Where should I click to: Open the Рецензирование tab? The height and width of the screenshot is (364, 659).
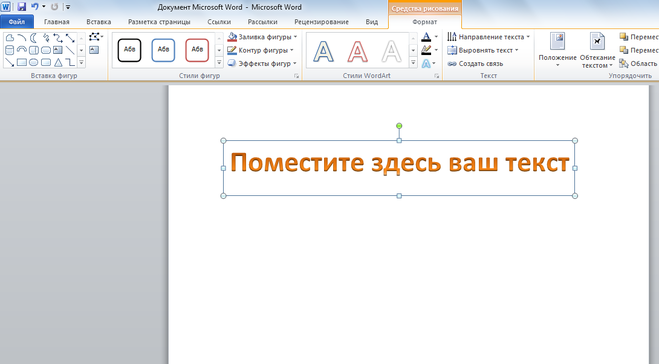pyautogui.click(x=322, y=22)
